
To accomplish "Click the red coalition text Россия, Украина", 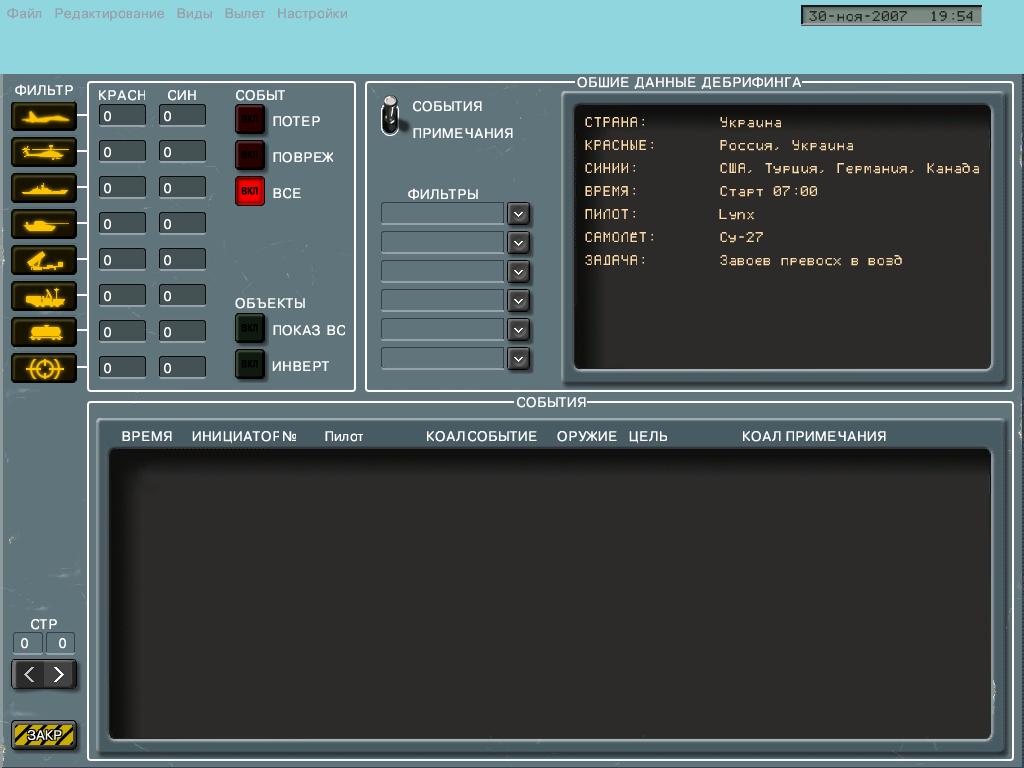I will coord(786,145).
